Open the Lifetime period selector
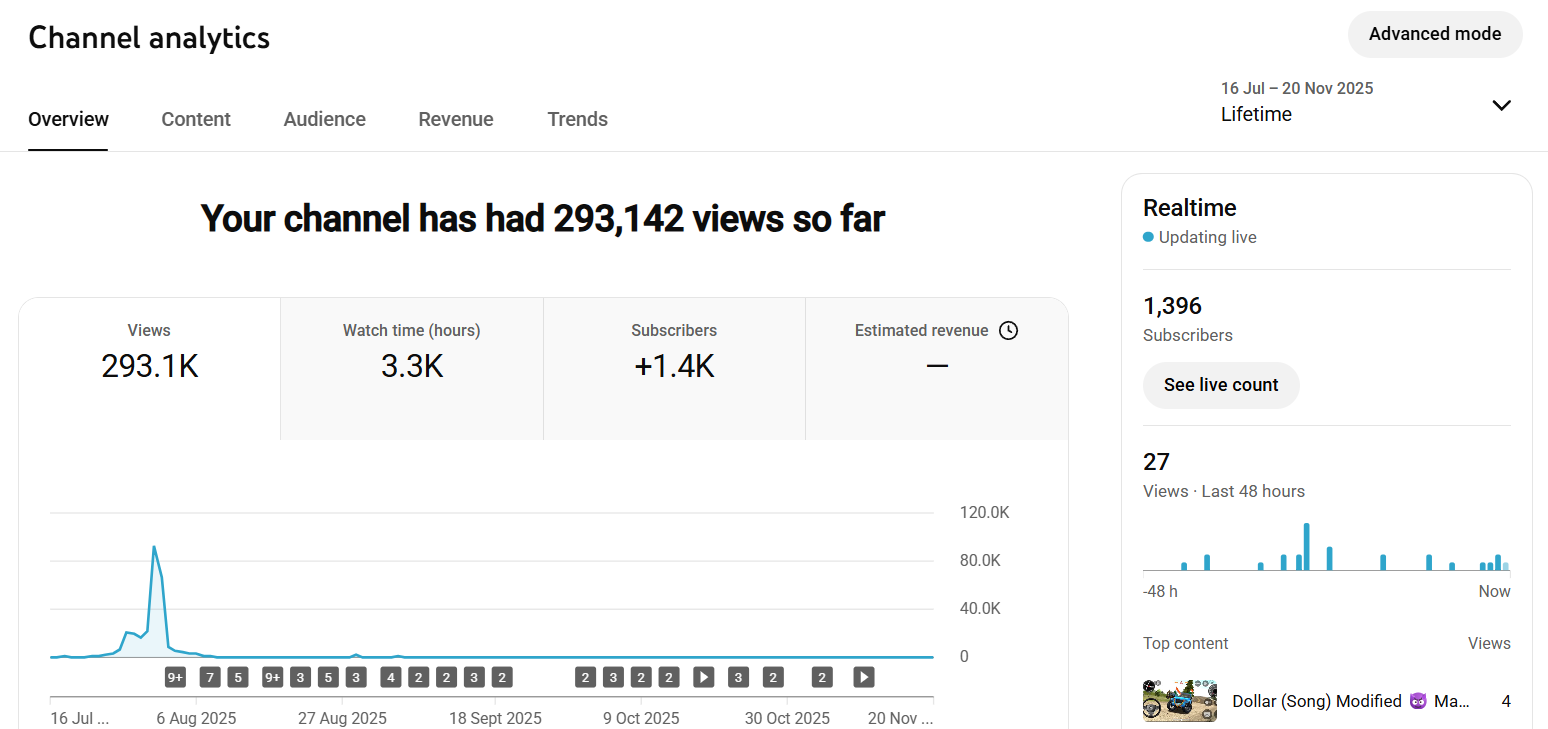This screenshot has height=729, width=1548. 1367,102
